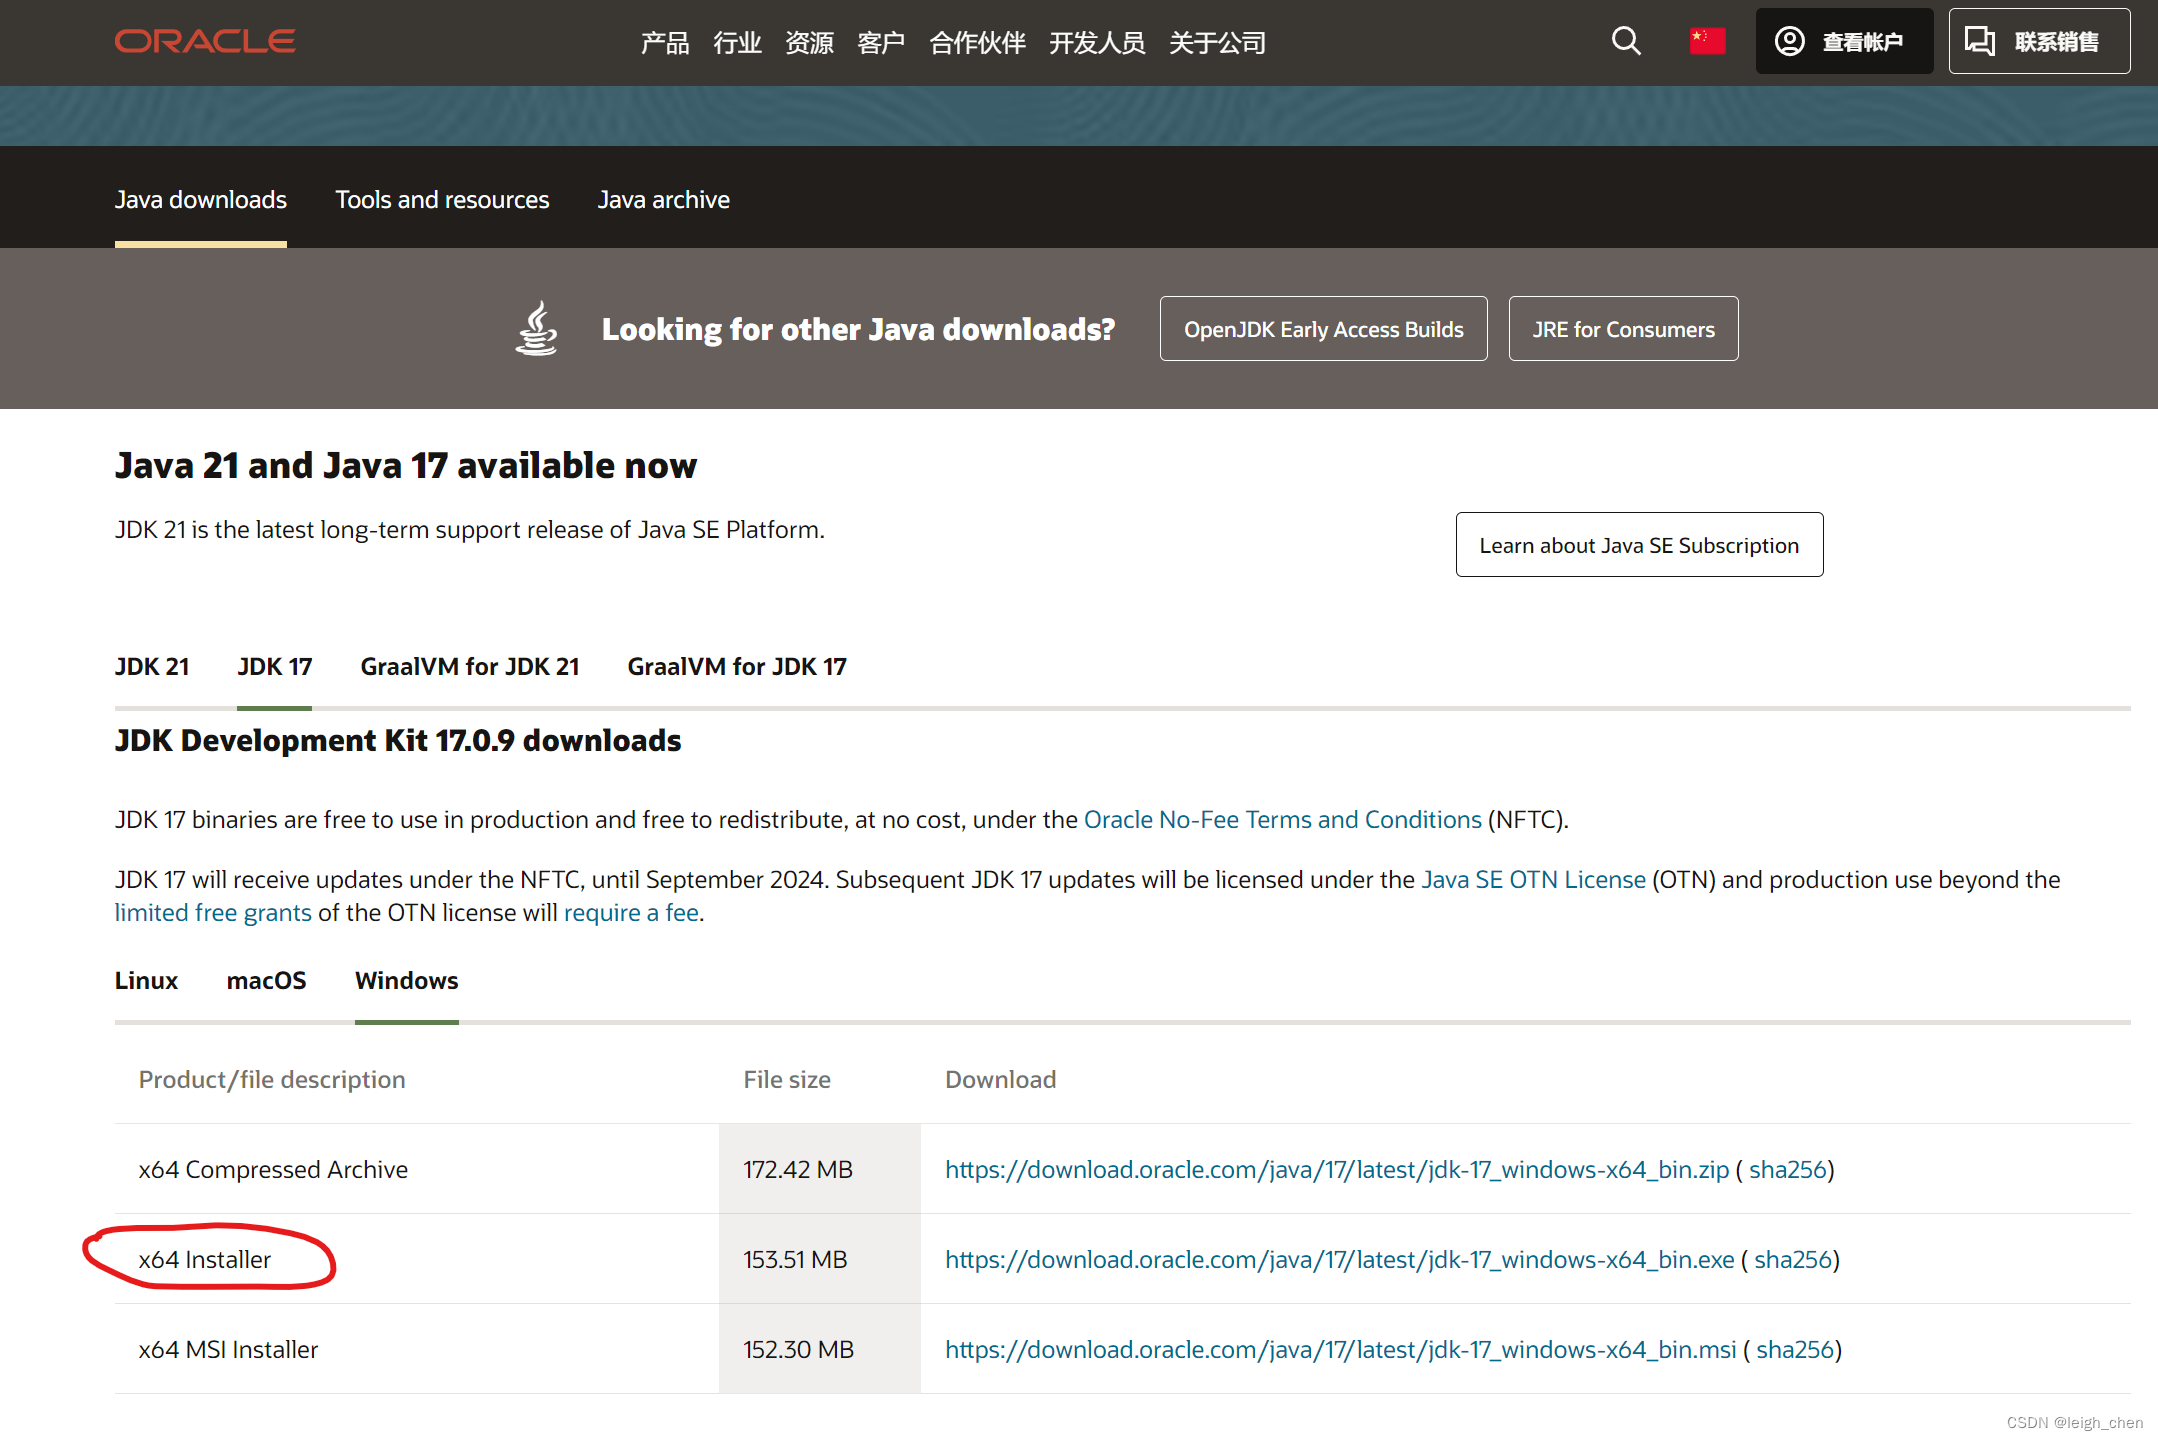
Task: Select the JDK 17 tab
Action: (275, 666)
